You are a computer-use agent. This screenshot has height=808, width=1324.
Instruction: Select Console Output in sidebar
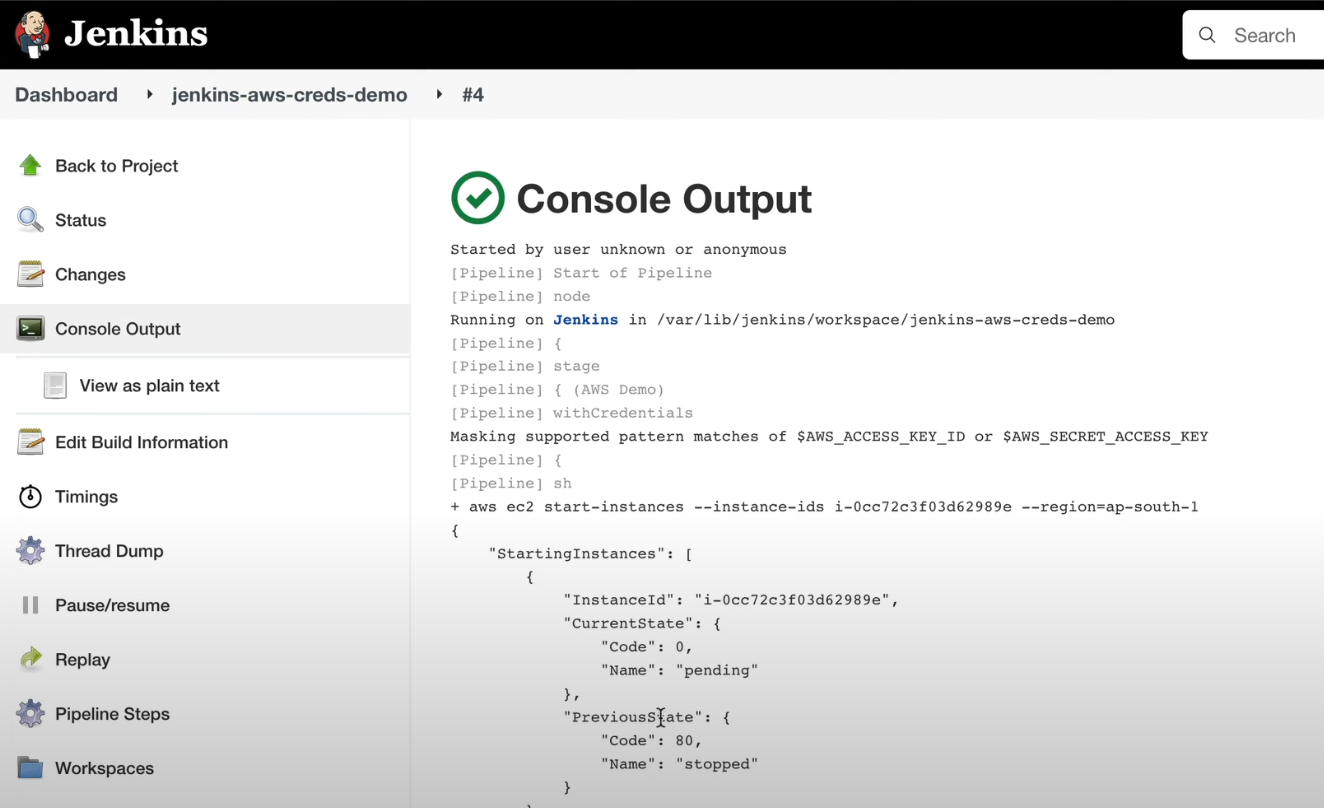118,329
